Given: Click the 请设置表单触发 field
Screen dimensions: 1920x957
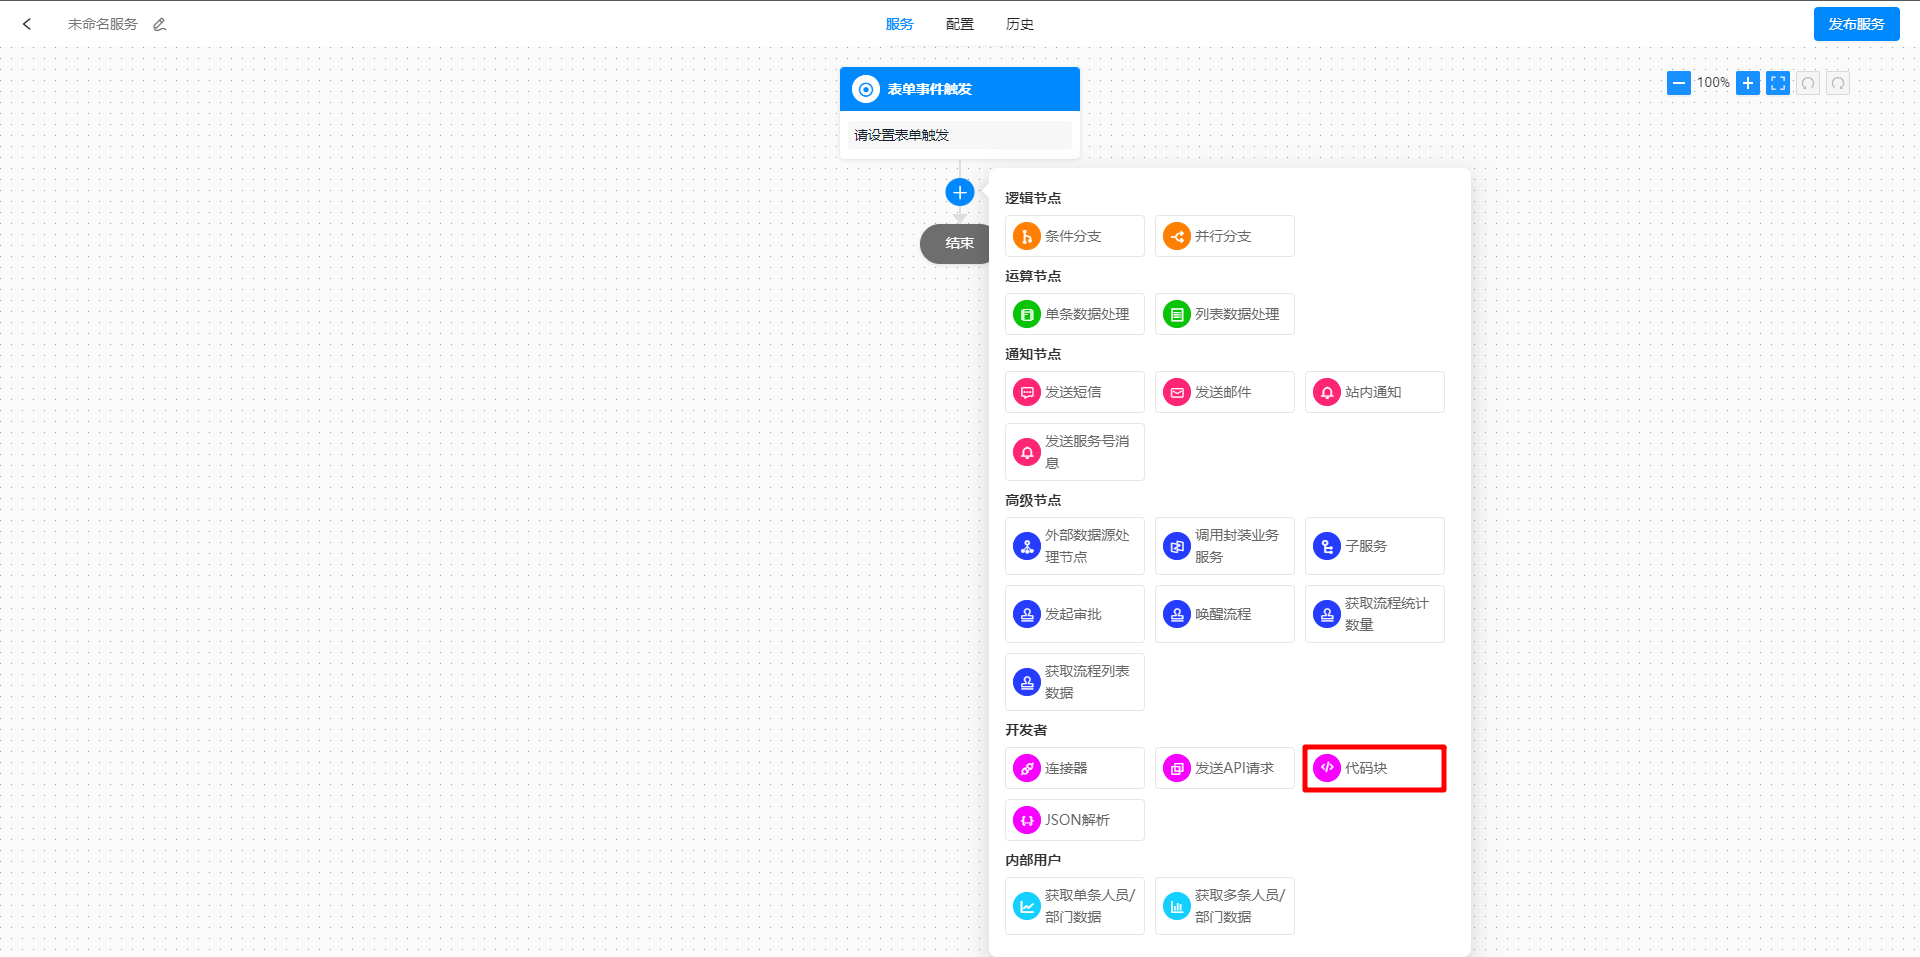Looking at the screenshot, I should (x=959, y=135).
